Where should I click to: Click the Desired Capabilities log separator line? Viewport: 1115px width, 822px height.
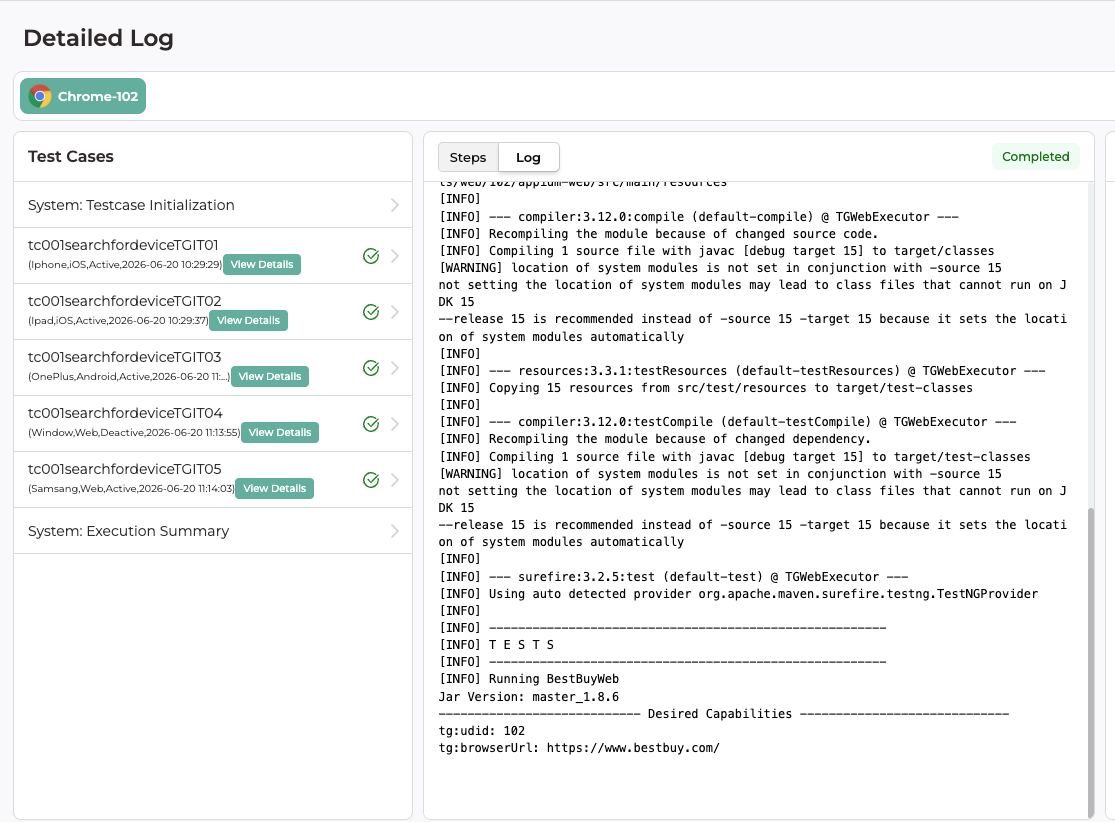(724, 714)
